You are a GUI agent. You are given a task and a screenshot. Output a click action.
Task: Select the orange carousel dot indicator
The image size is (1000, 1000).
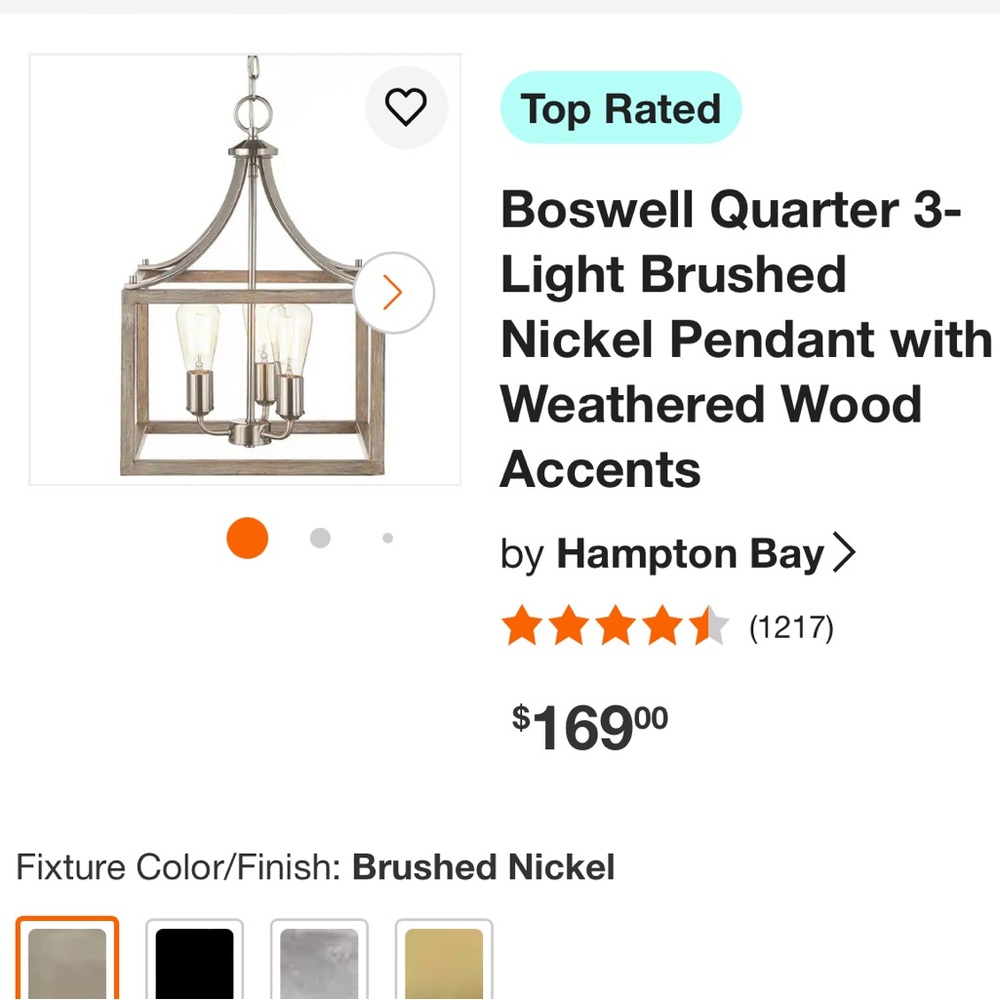tap(246, 537)
